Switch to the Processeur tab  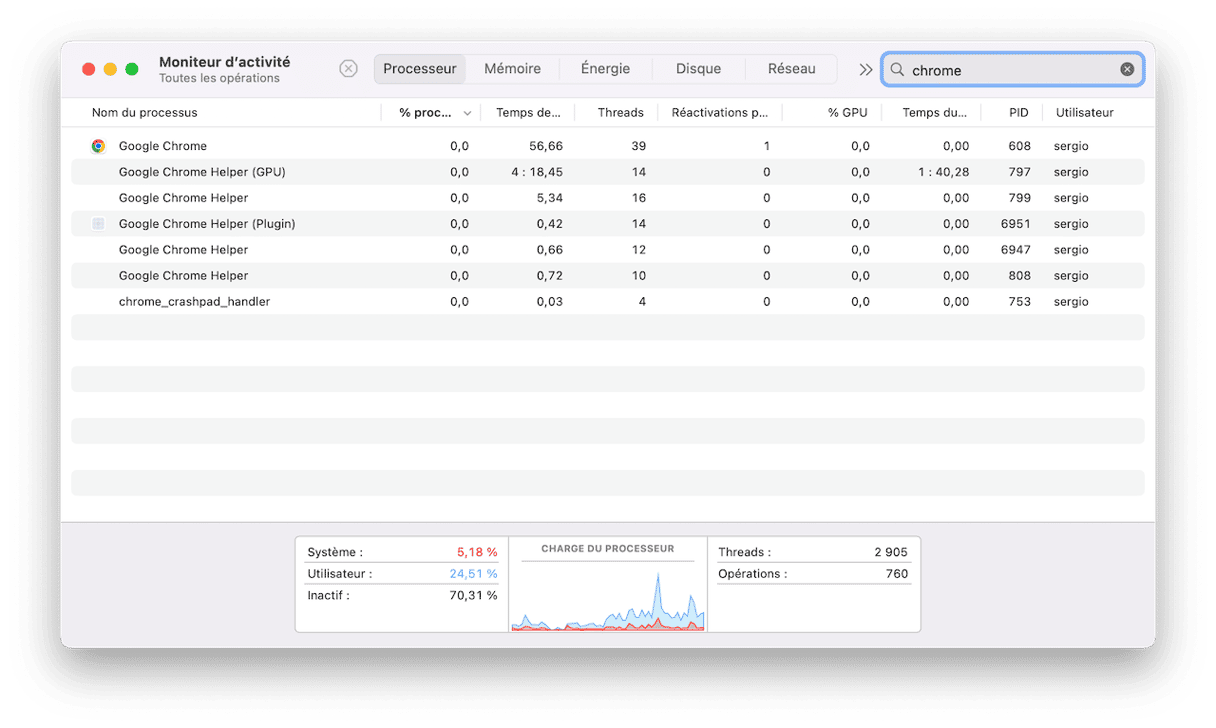420,69
